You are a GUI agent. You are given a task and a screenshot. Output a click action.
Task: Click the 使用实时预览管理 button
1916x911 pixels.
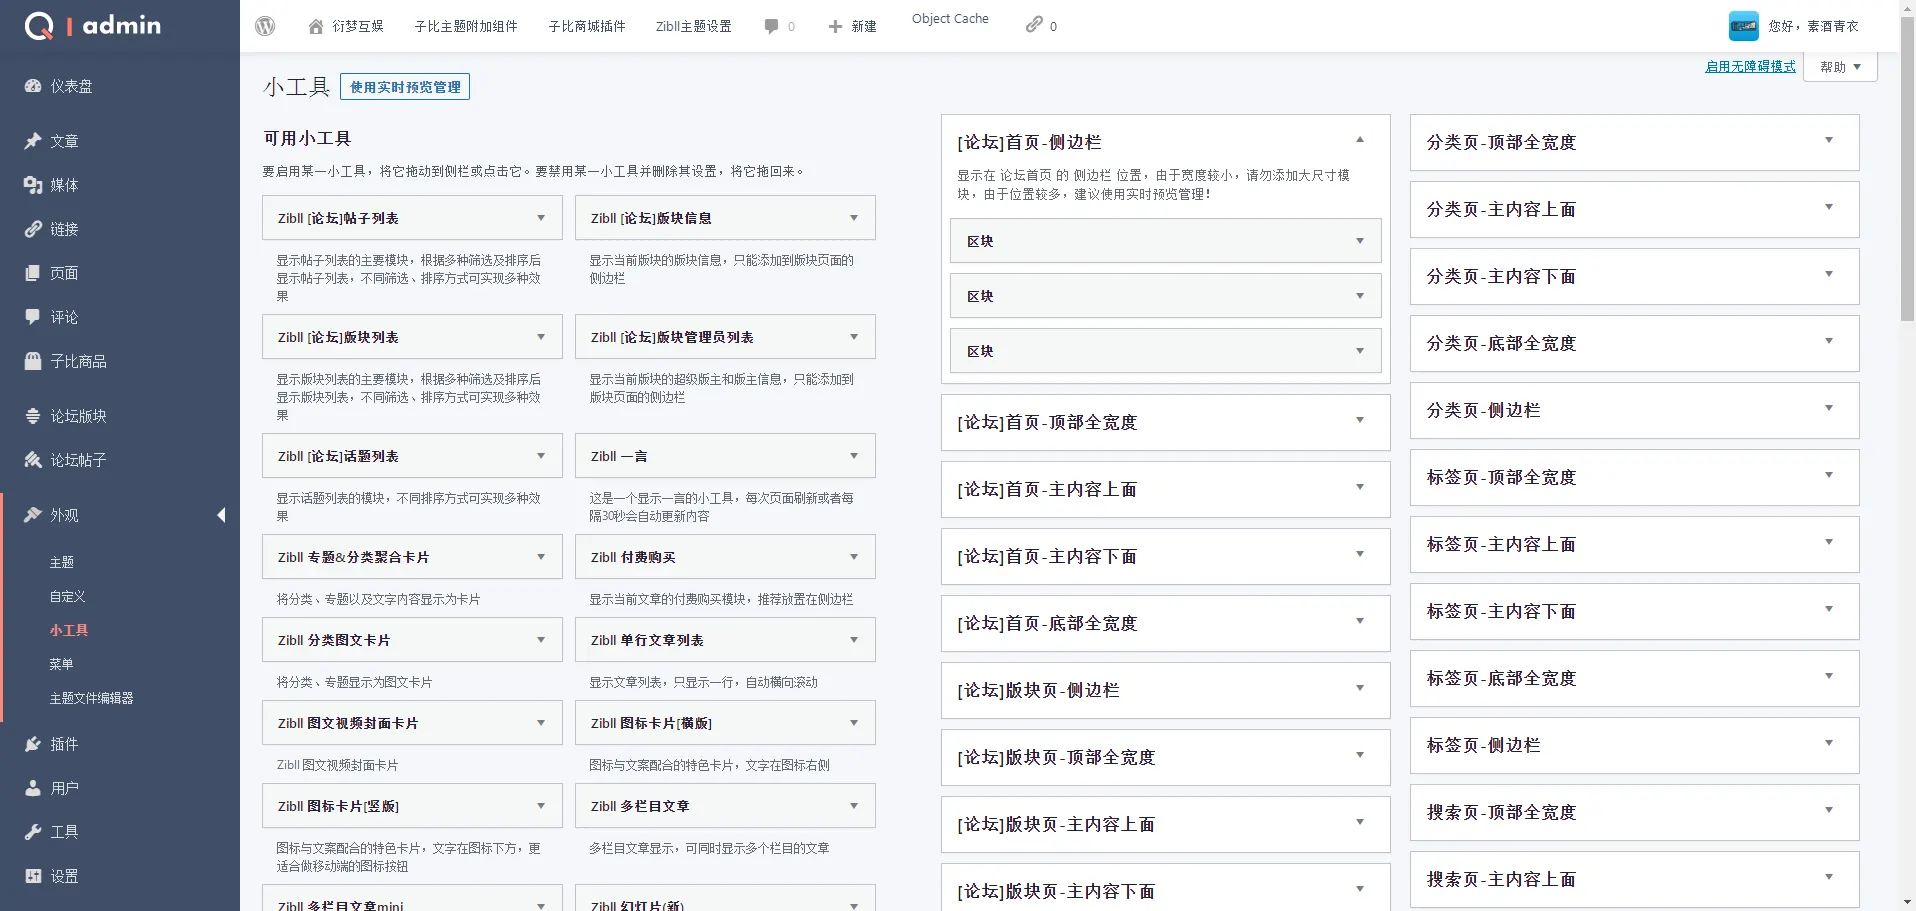pyautogui.click(x=405, y=87)
